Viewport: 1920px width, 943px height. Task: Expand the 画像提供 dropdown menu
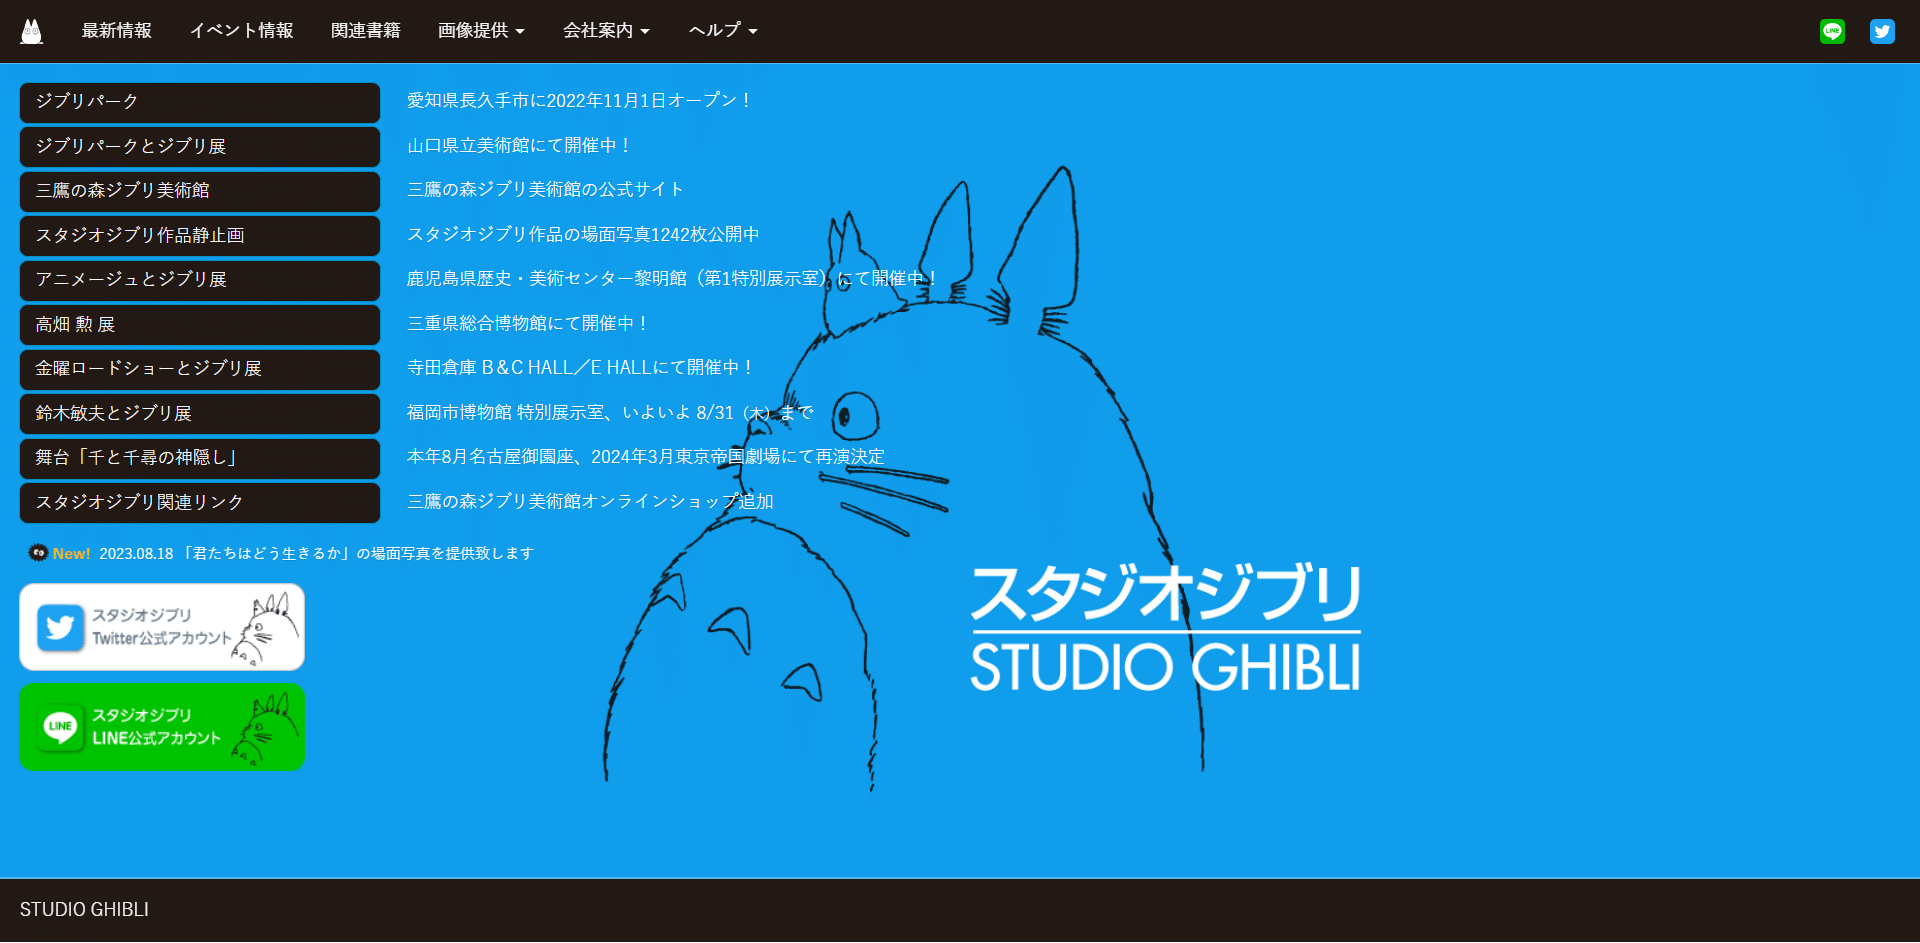tap(481, 31)
